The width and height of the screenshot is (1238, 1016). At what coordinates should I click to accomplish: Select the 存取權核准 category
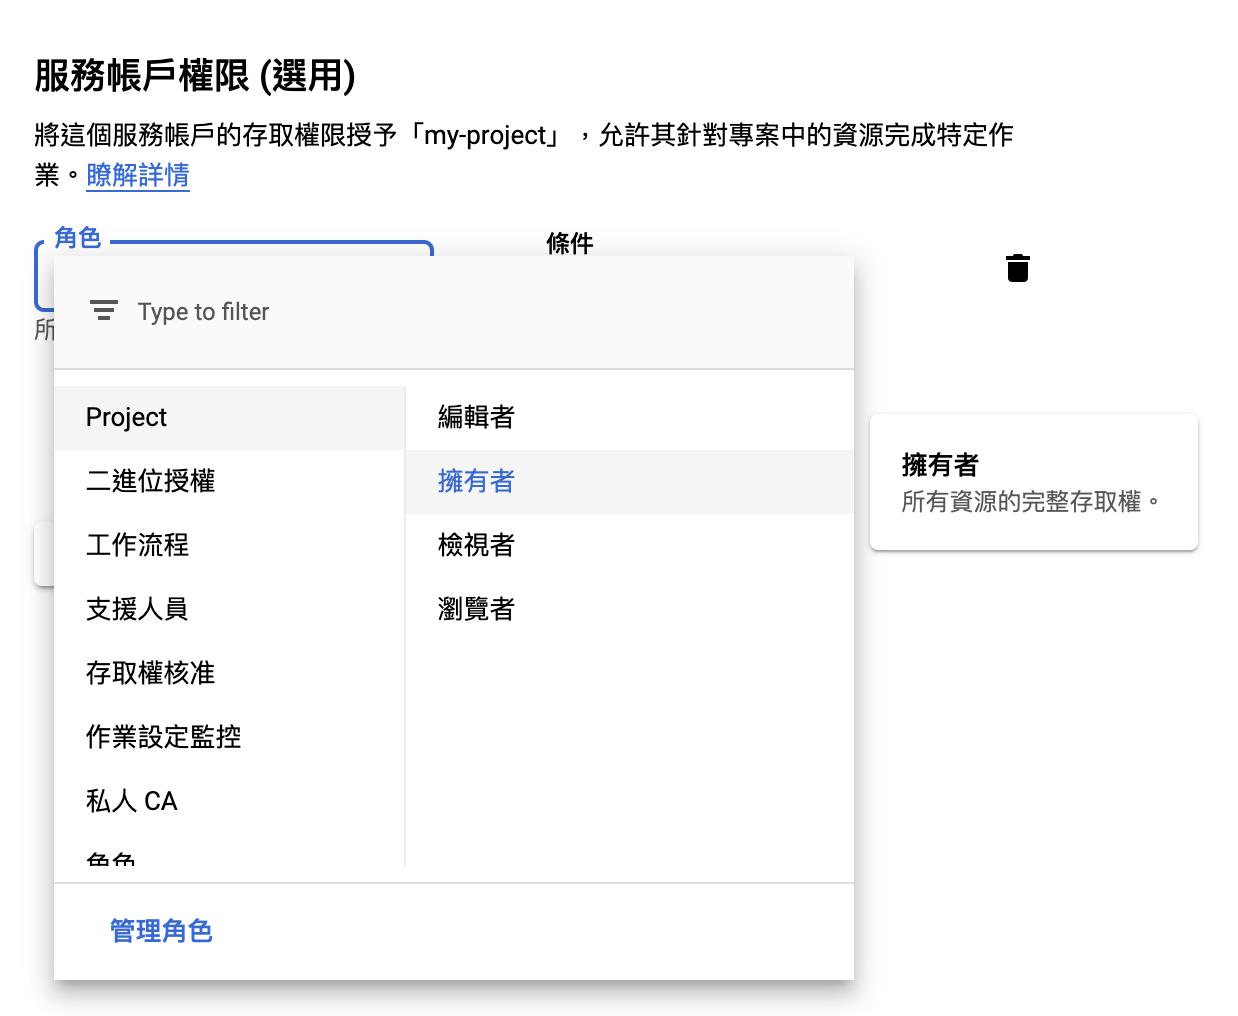(230, 673)
